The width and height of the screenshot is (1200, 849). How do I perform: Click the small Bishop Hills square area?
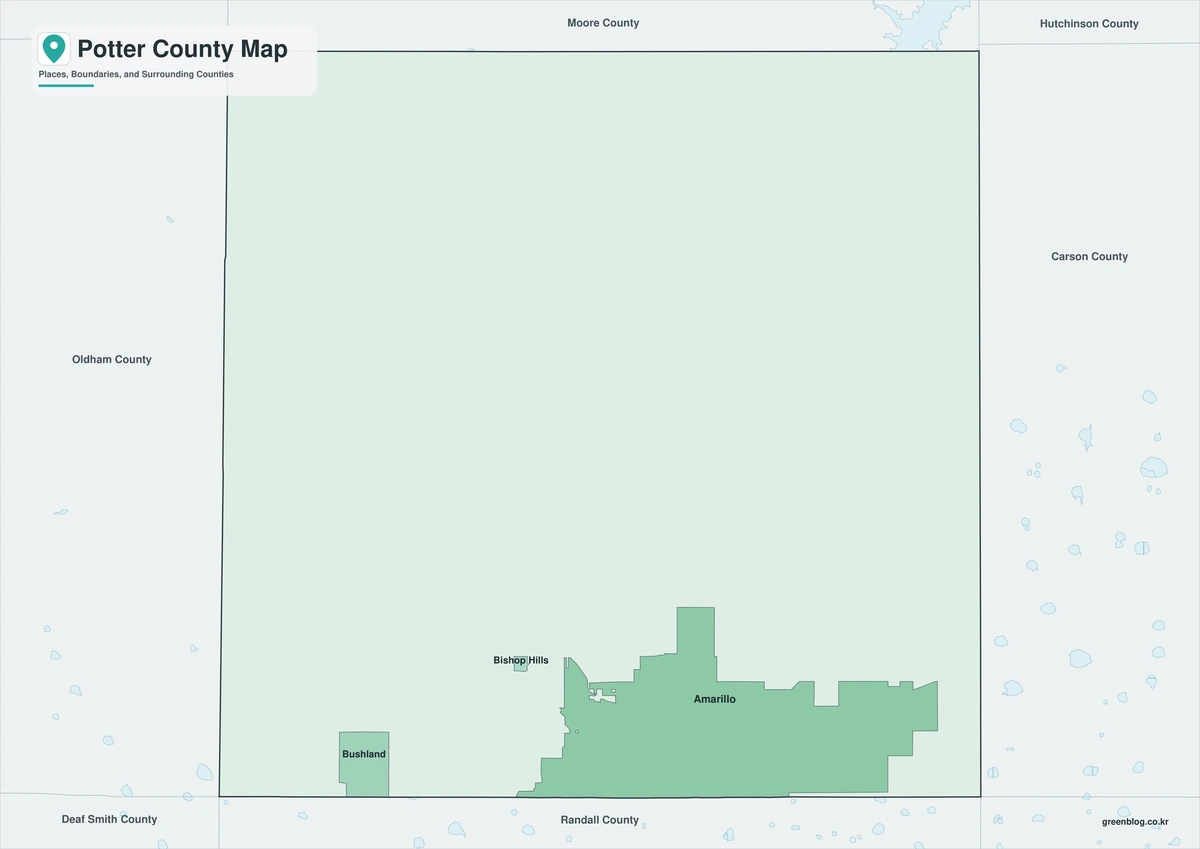pos(521,664)
